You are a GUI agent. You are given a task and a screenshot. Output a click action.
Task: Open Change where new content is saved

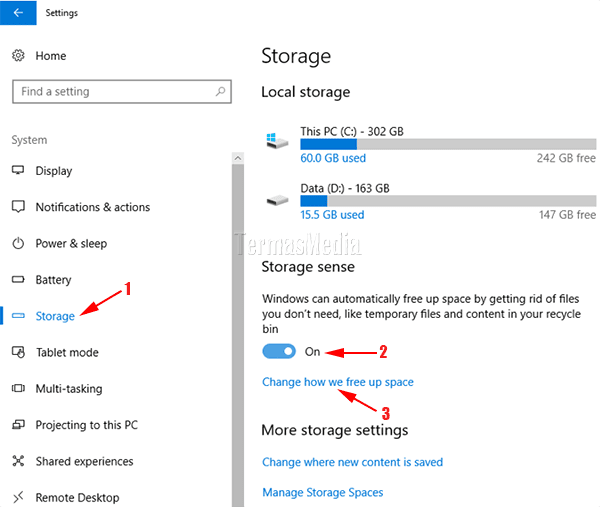pos(352,462)
